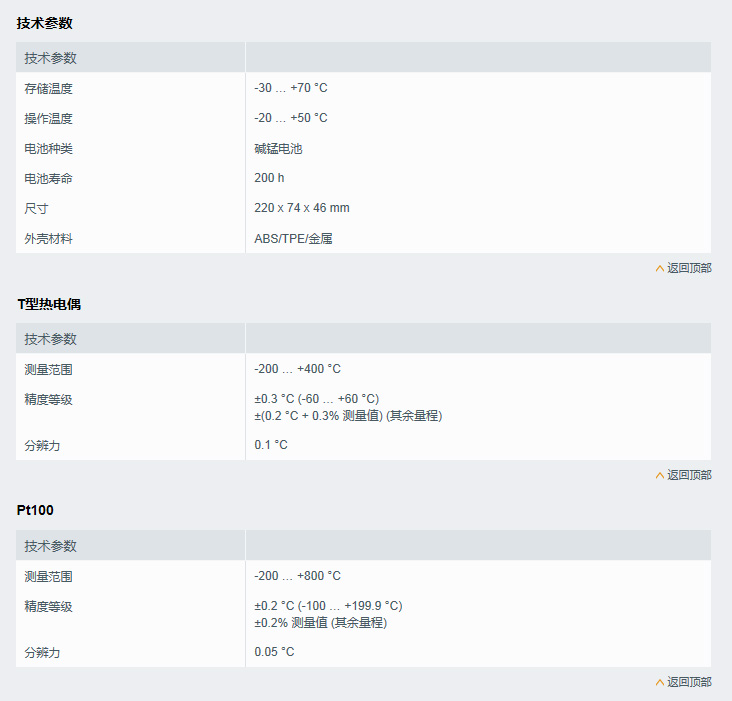Click the up-arrow icon below the Pt100 table
Screen dimensions: 732x701
pos(659,682)
